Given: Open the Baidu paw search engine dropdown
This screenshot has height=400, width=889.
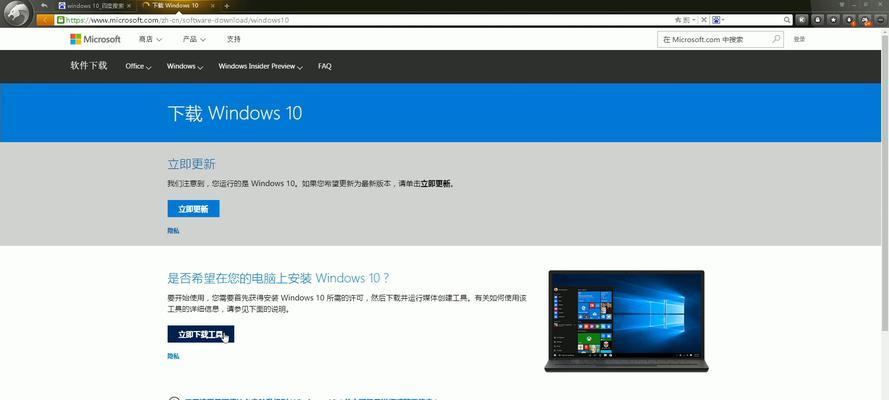Looking at the screenshot, I should click(x=718, y=20).
